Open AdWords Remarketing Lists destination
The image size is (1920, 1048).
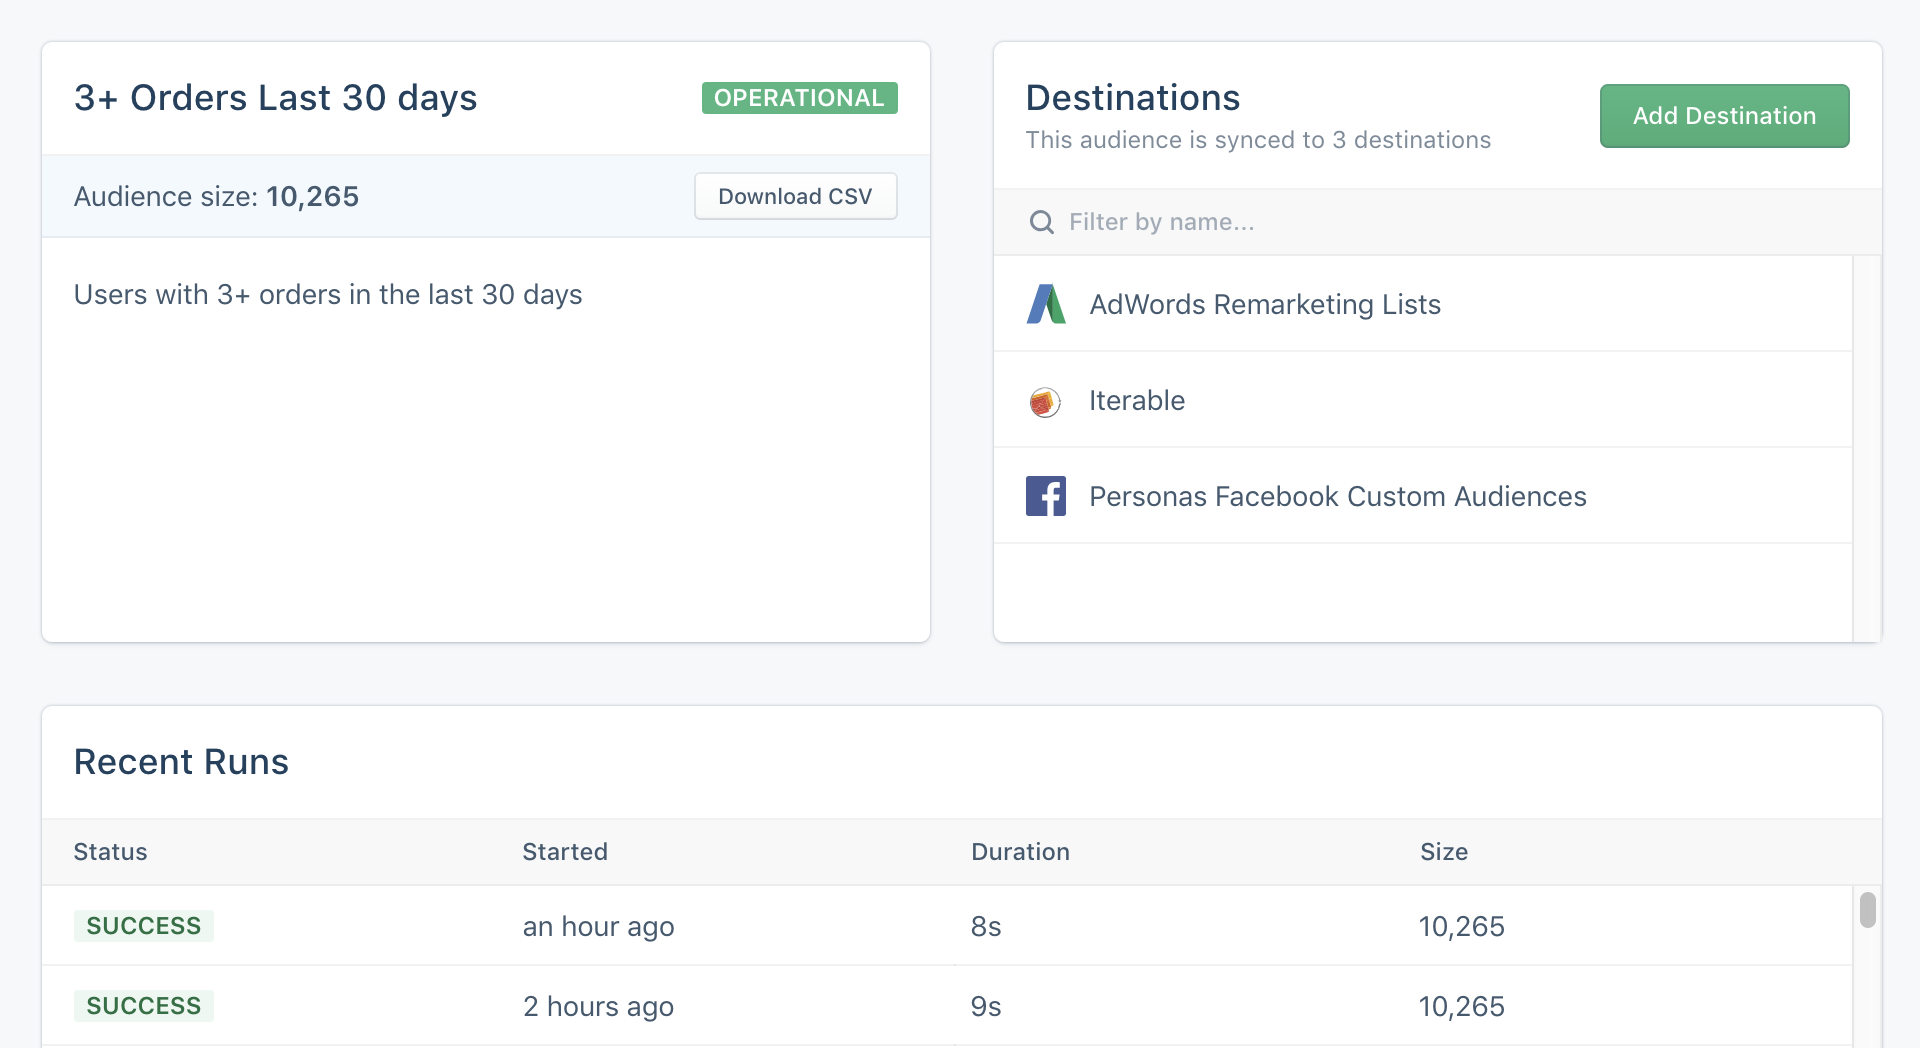pyautogui.click(x=1423, y=304)
